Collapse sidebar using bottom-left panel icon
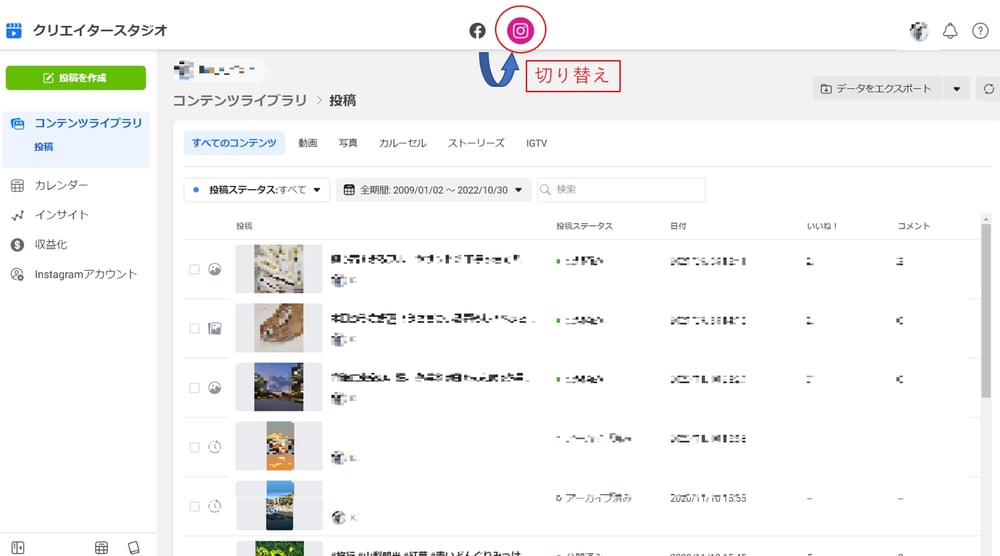 pos(18,548)
